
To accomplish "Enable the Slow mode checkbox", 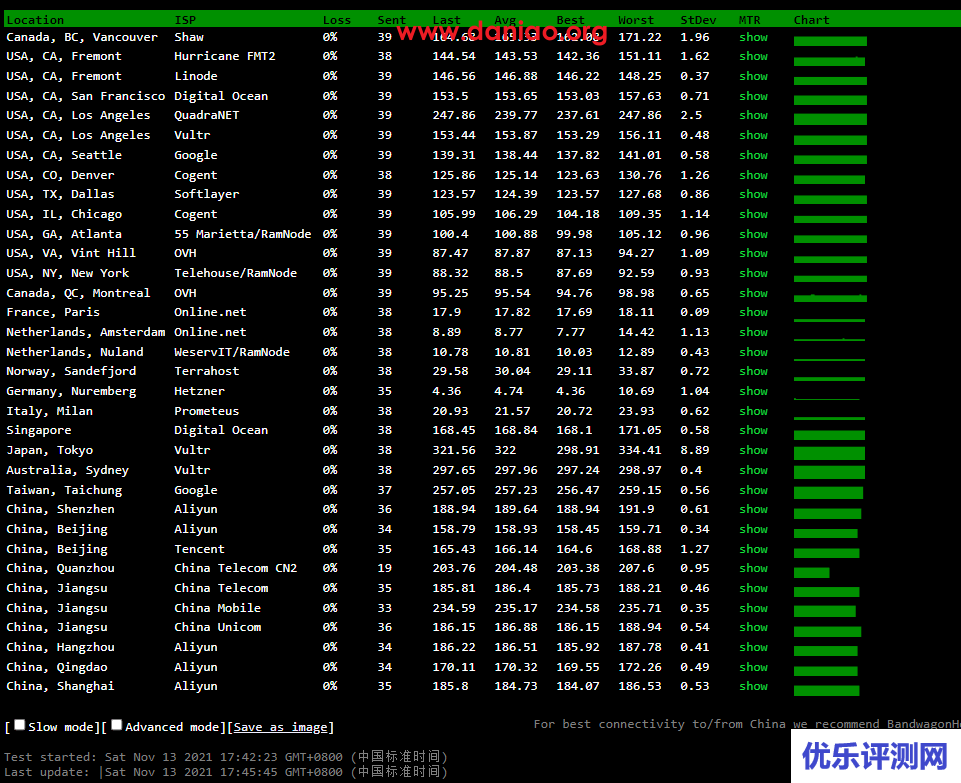I will (x=20, y=725).
